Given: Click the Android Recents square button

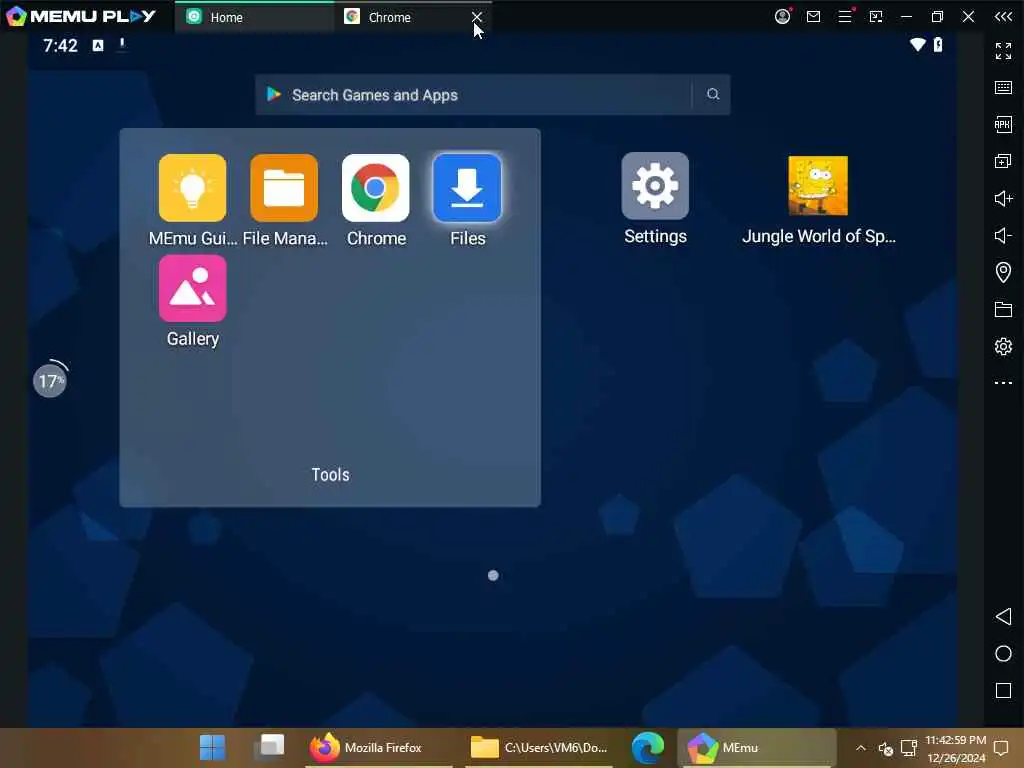Looking at the screenshot, I should click(x=1003, y=690).
